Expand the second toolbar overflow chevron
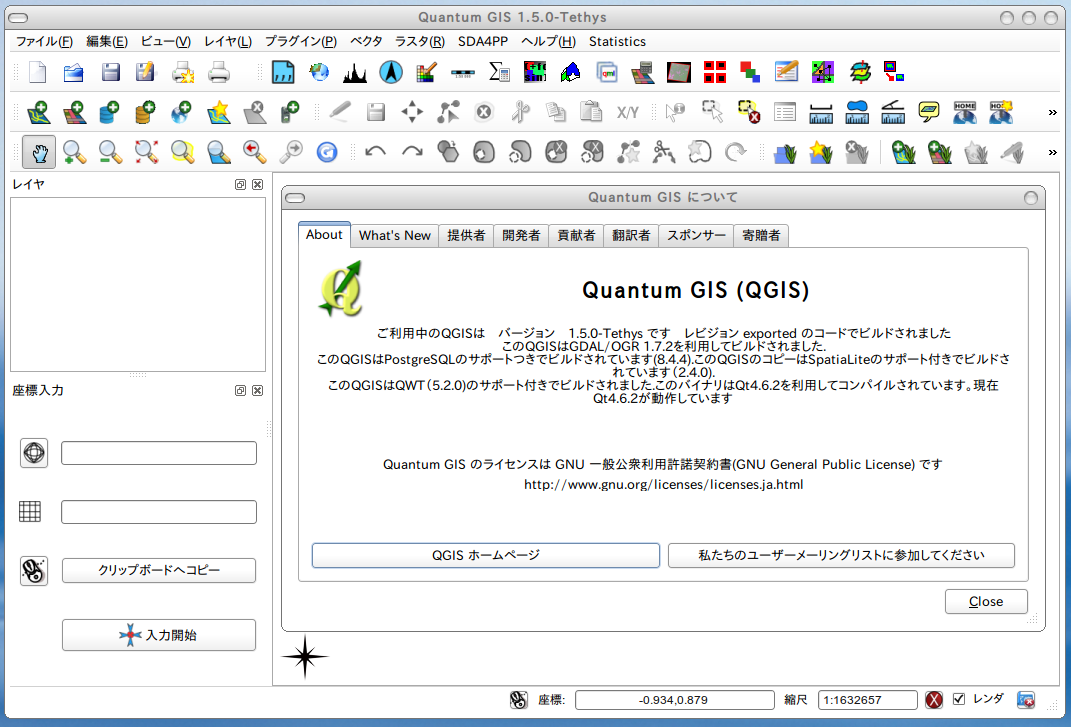The width and height of the screenshot is (1071, 727). [1053, 112]
